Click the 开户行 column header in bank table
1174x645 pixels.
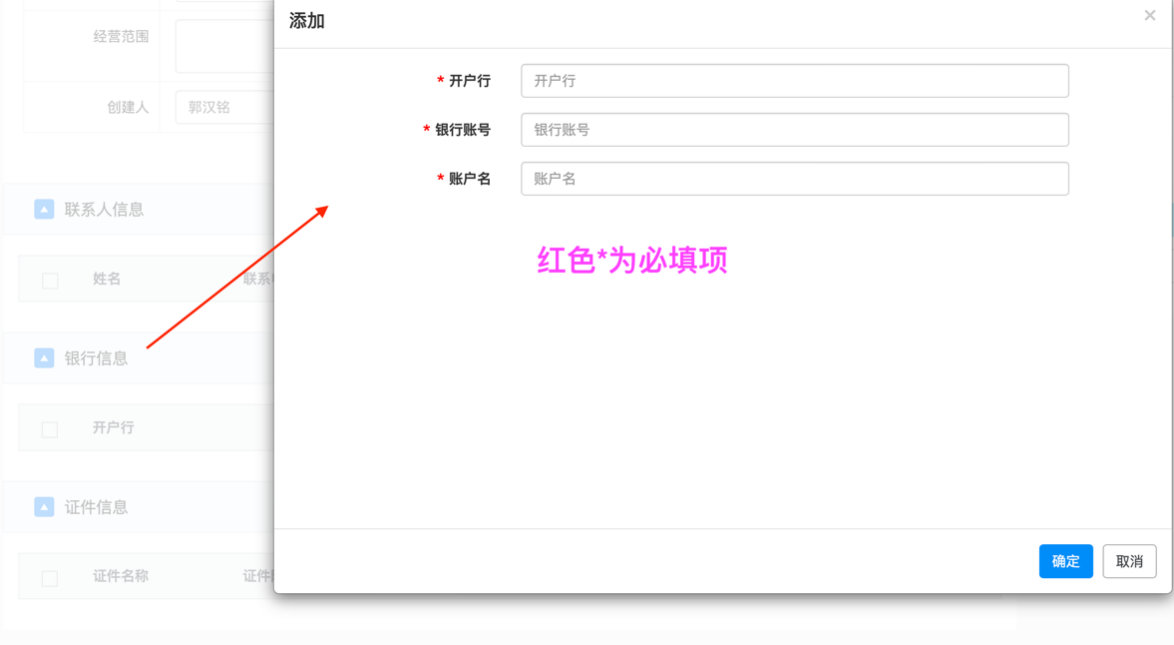pos(113,427)
